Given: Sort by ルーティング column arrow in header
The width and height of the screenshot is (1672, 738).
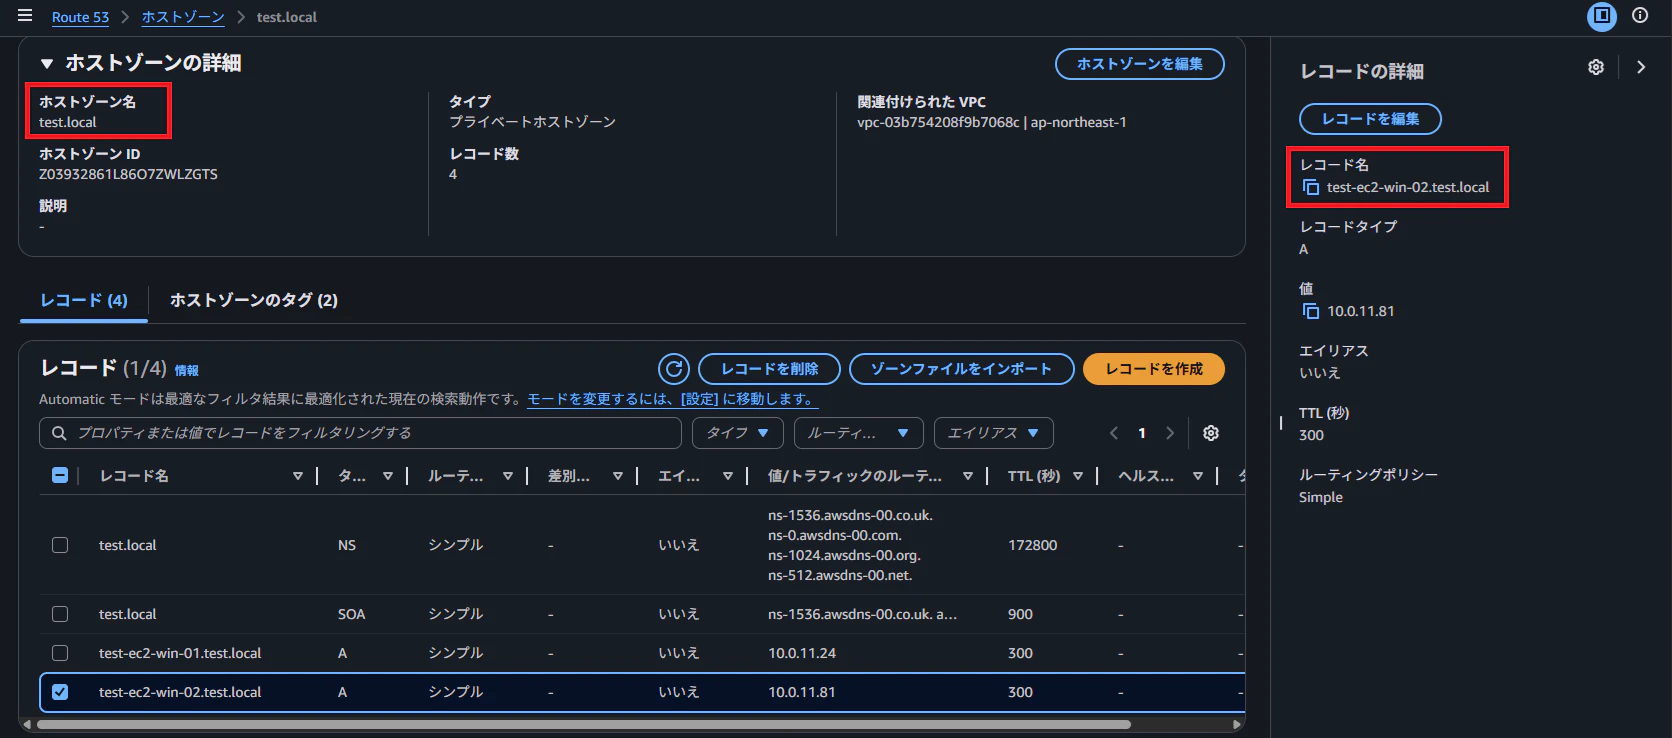Looking at the screenshot, I should [508, 476].
